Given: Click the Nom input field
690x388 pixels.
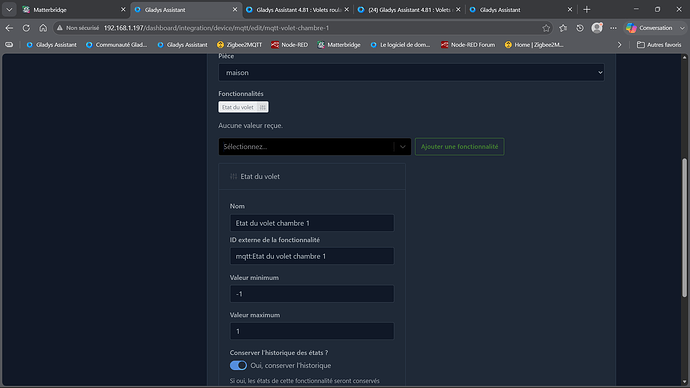Looking at the screenshot, I should (x=312, y=223).
